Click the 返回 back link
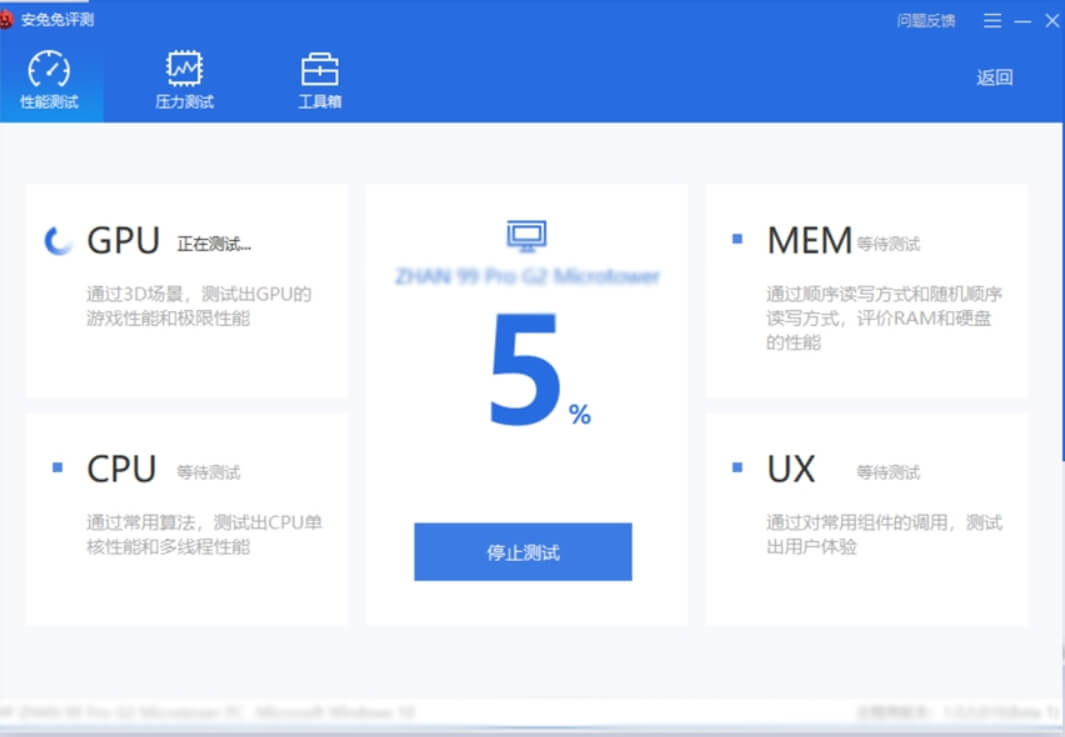 (994, 77)
